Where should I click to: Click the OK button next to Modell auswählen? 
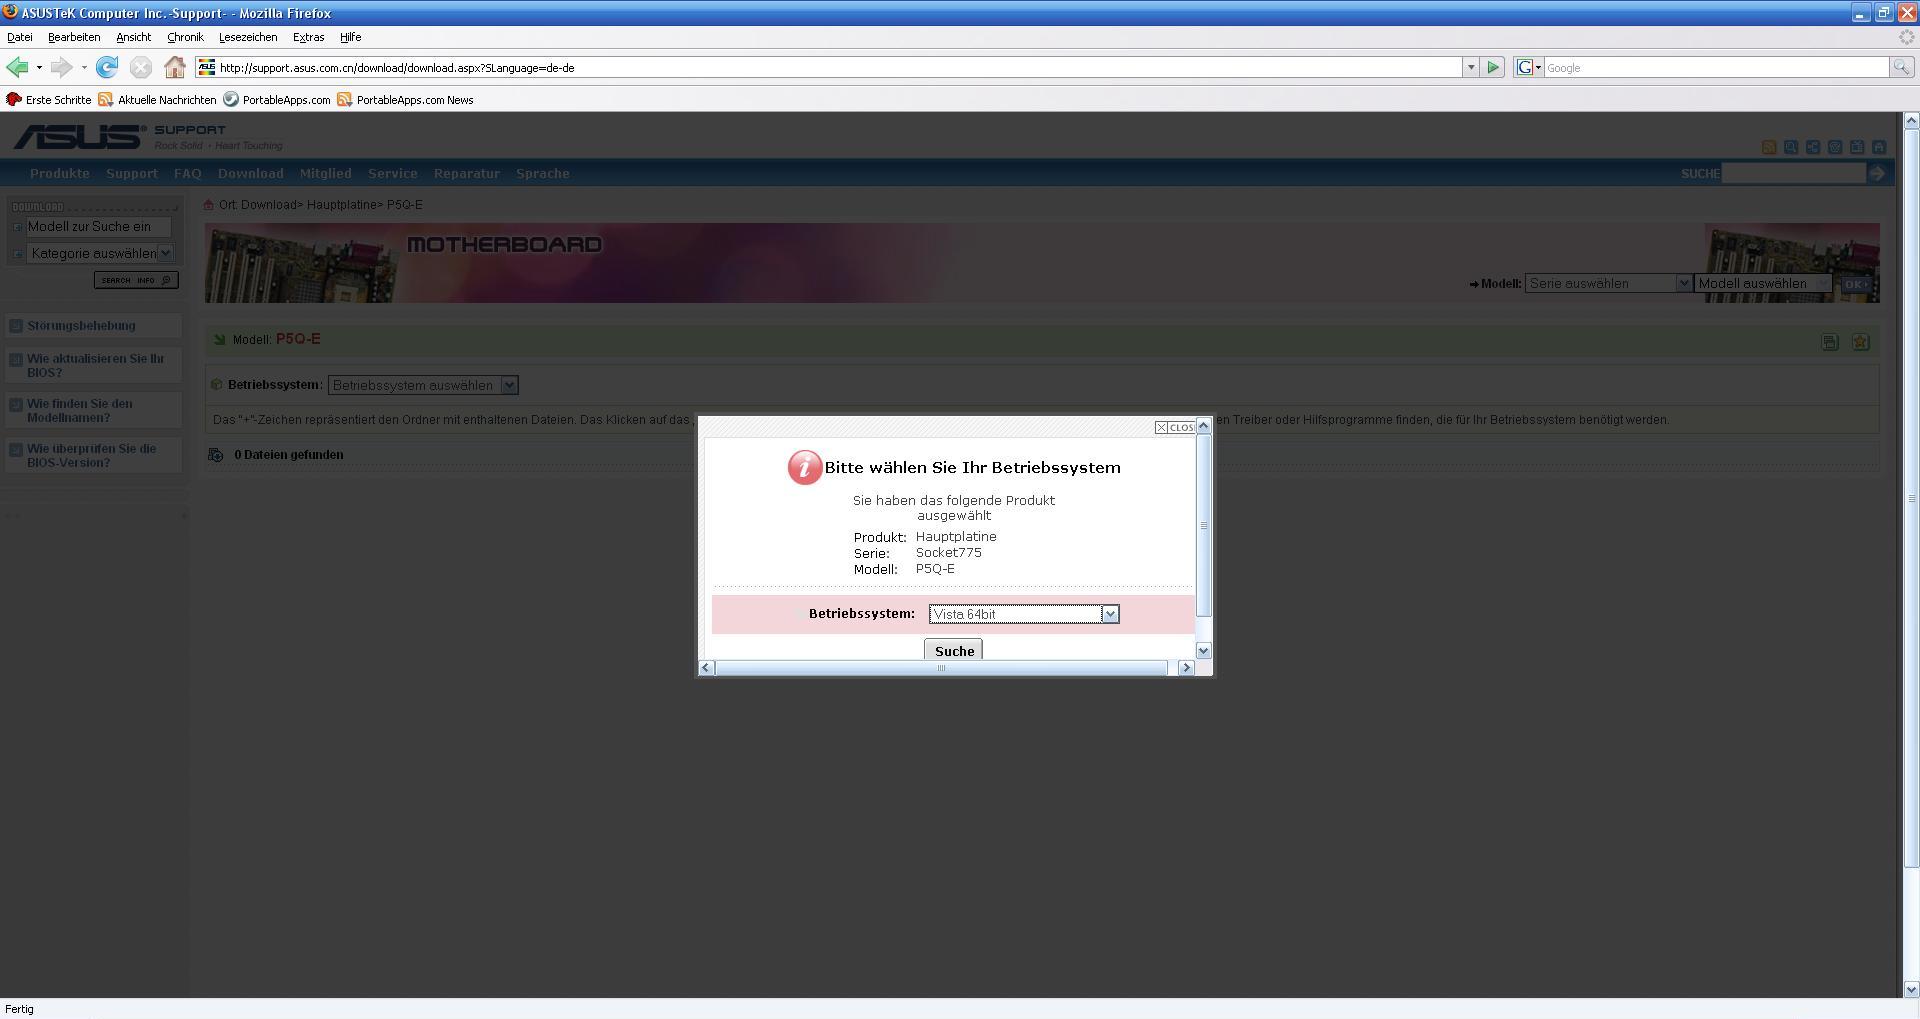pyautogui.click(x=1855, y=284)
